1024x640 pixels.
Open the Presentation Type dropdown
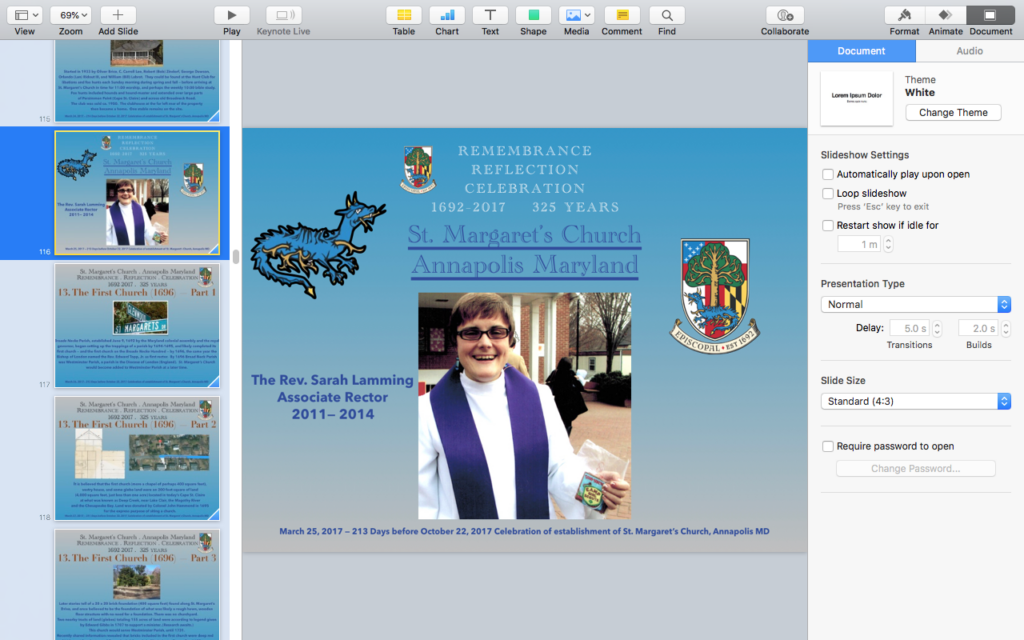pyautogui.click(x=916, y=304)
